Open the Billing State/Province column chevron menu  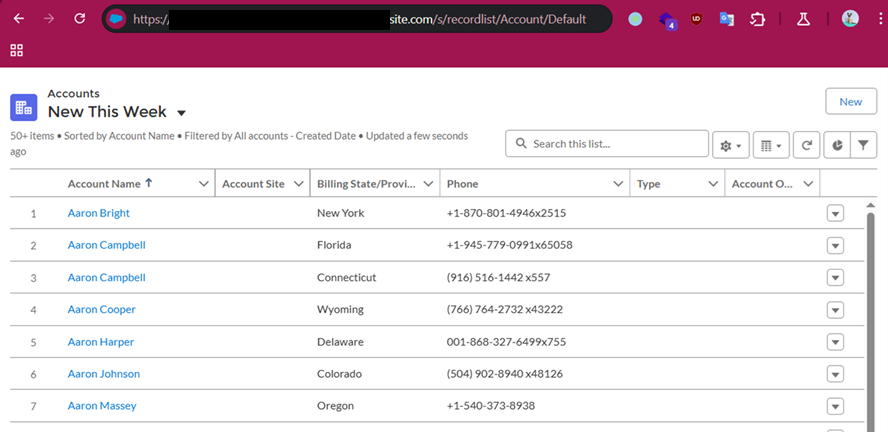click(x=429, y=184)
